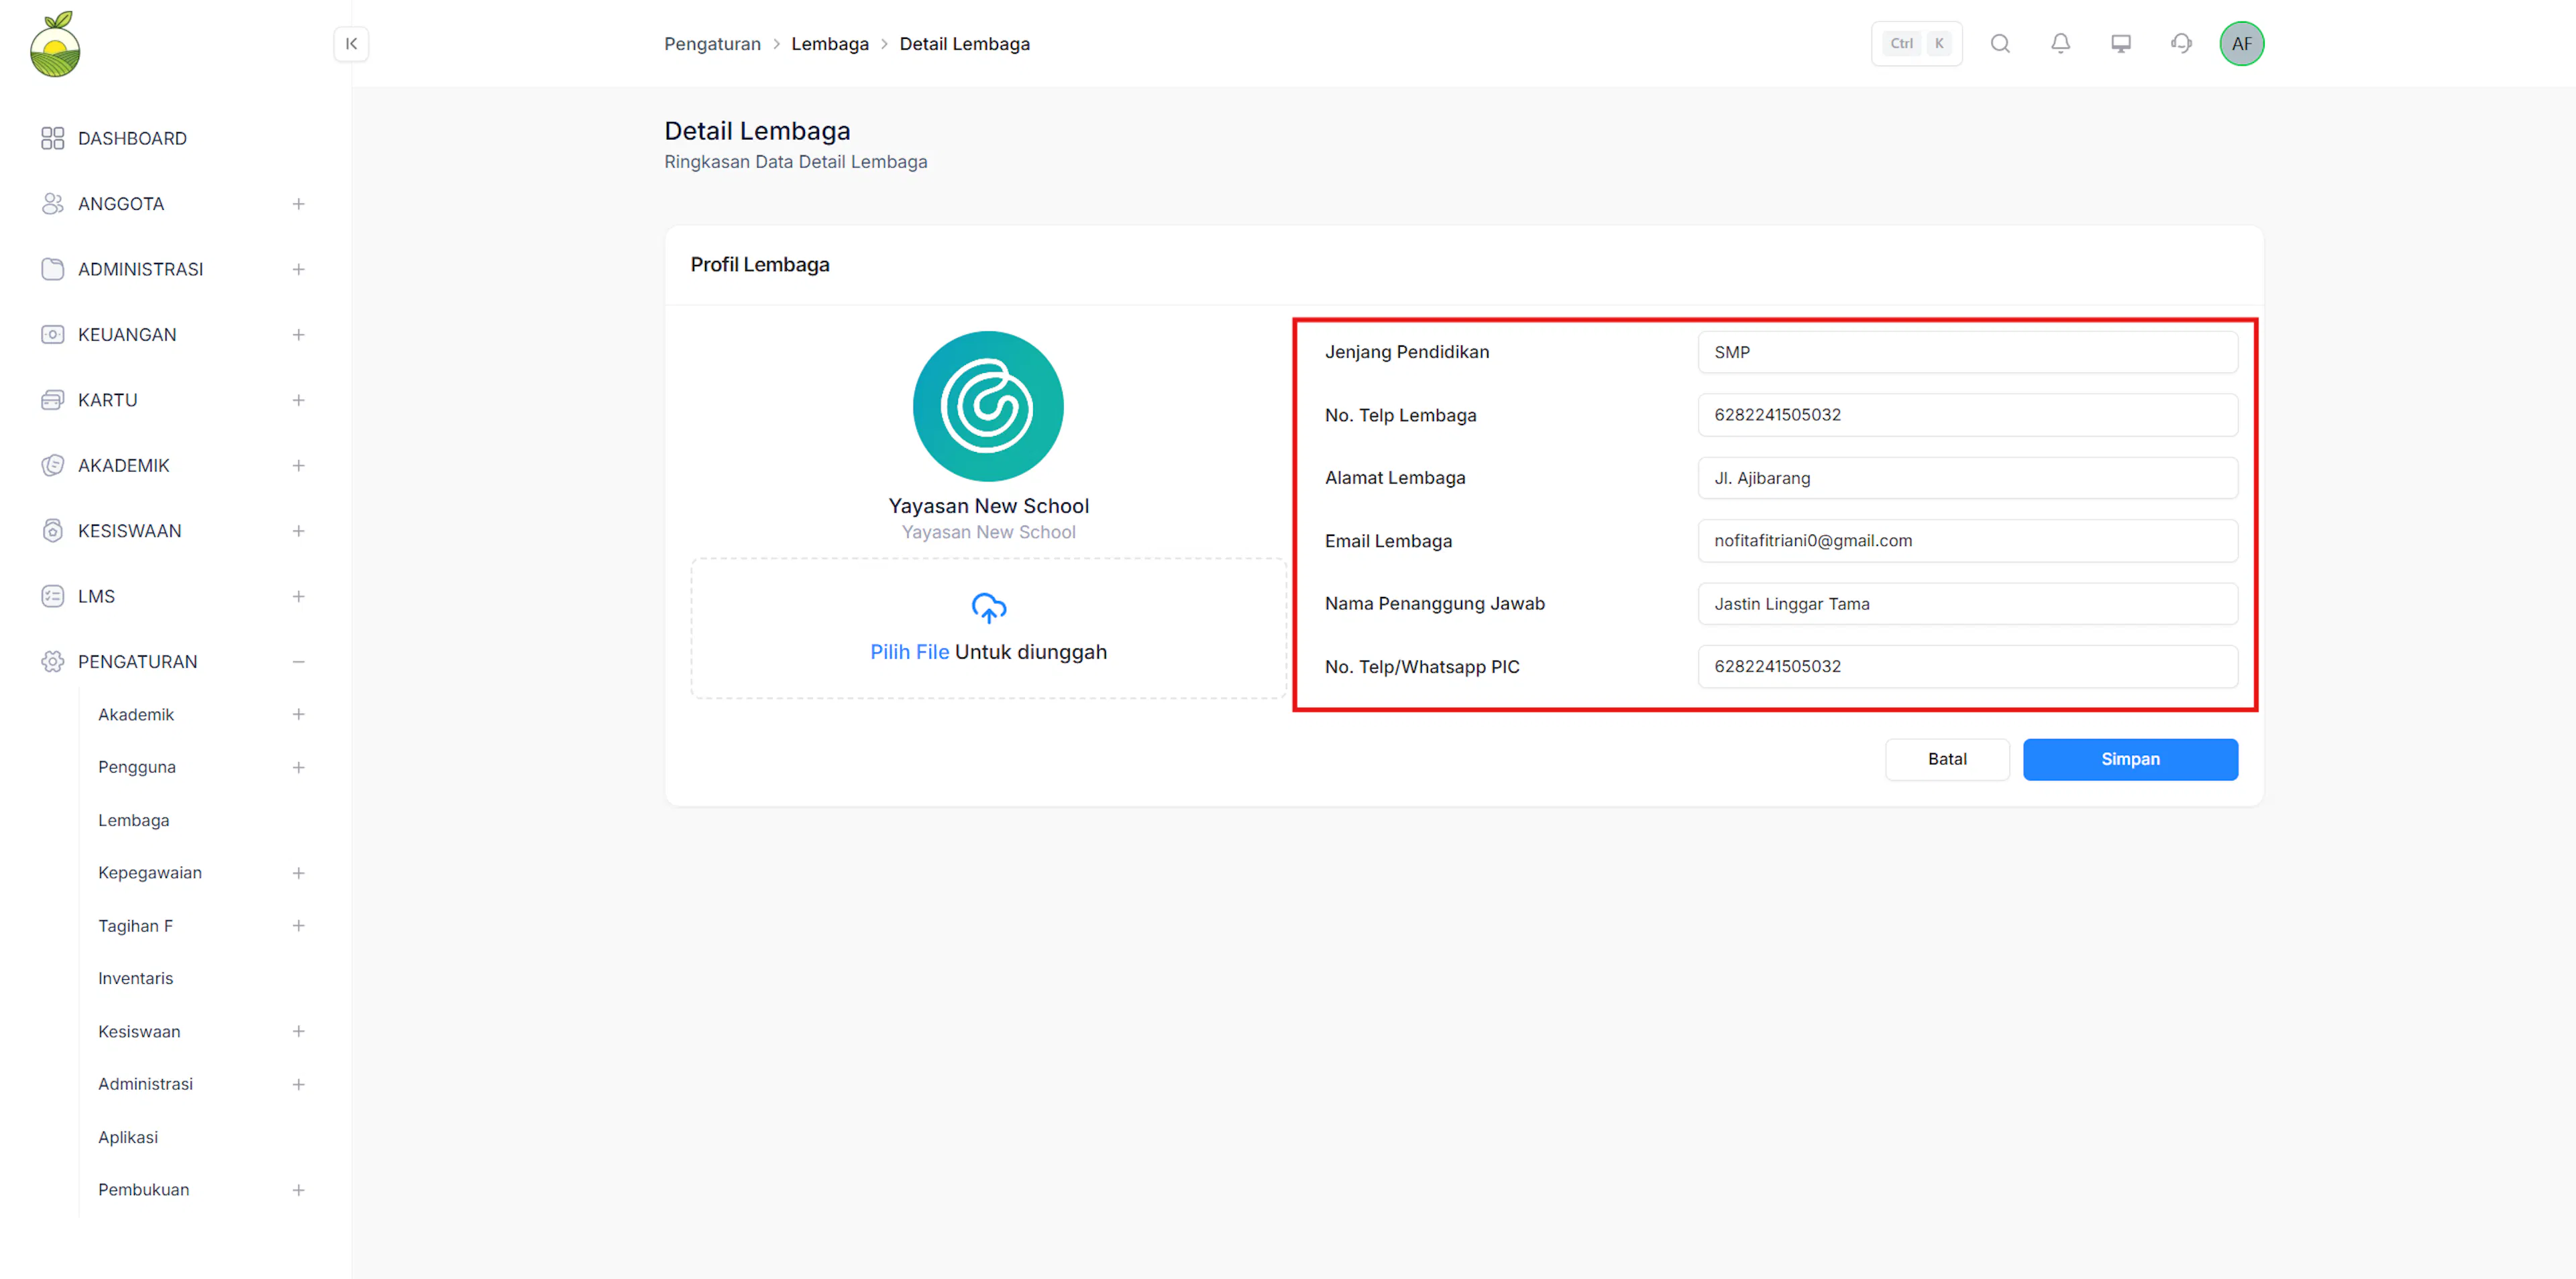Collapse the PENGATURAN menu minus
2576x1279 pixels.
point(298,662)
